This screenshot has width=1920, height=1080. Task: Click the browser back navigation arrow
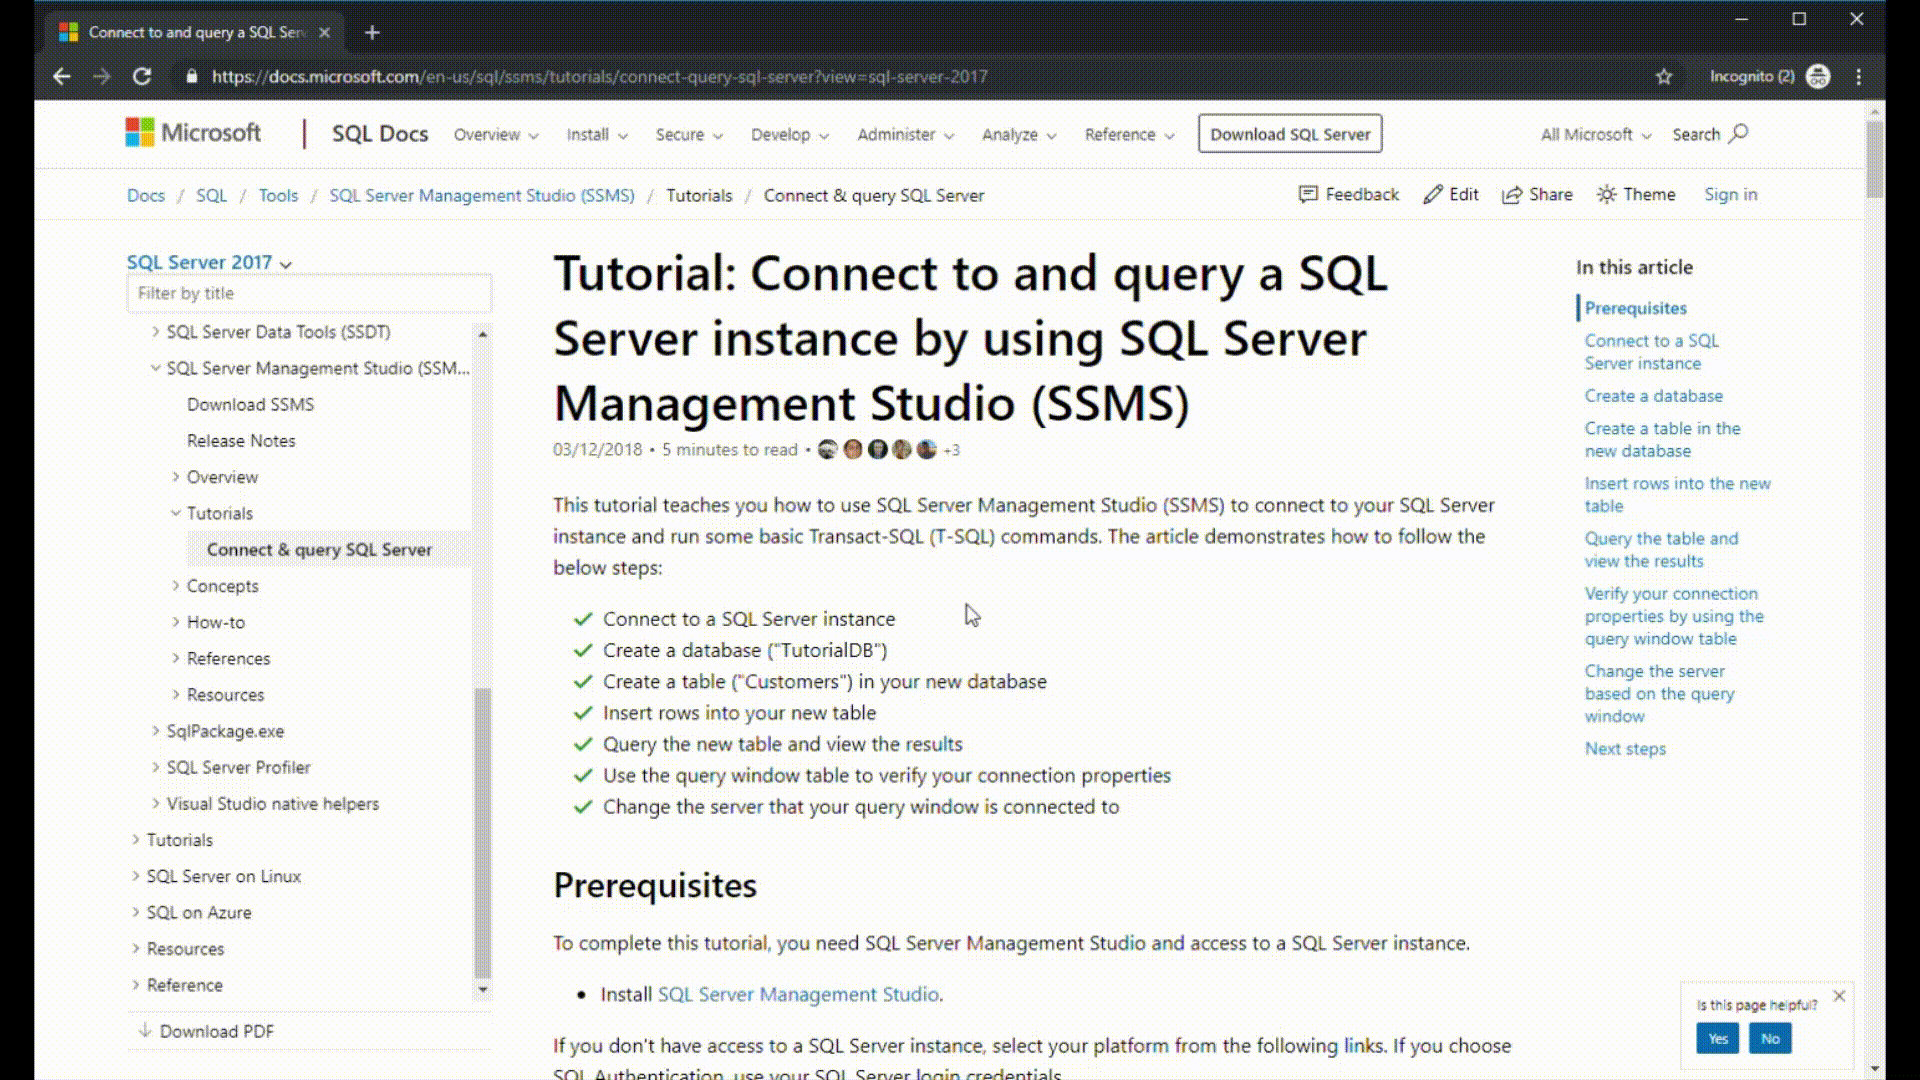click(x=62, y=75)
